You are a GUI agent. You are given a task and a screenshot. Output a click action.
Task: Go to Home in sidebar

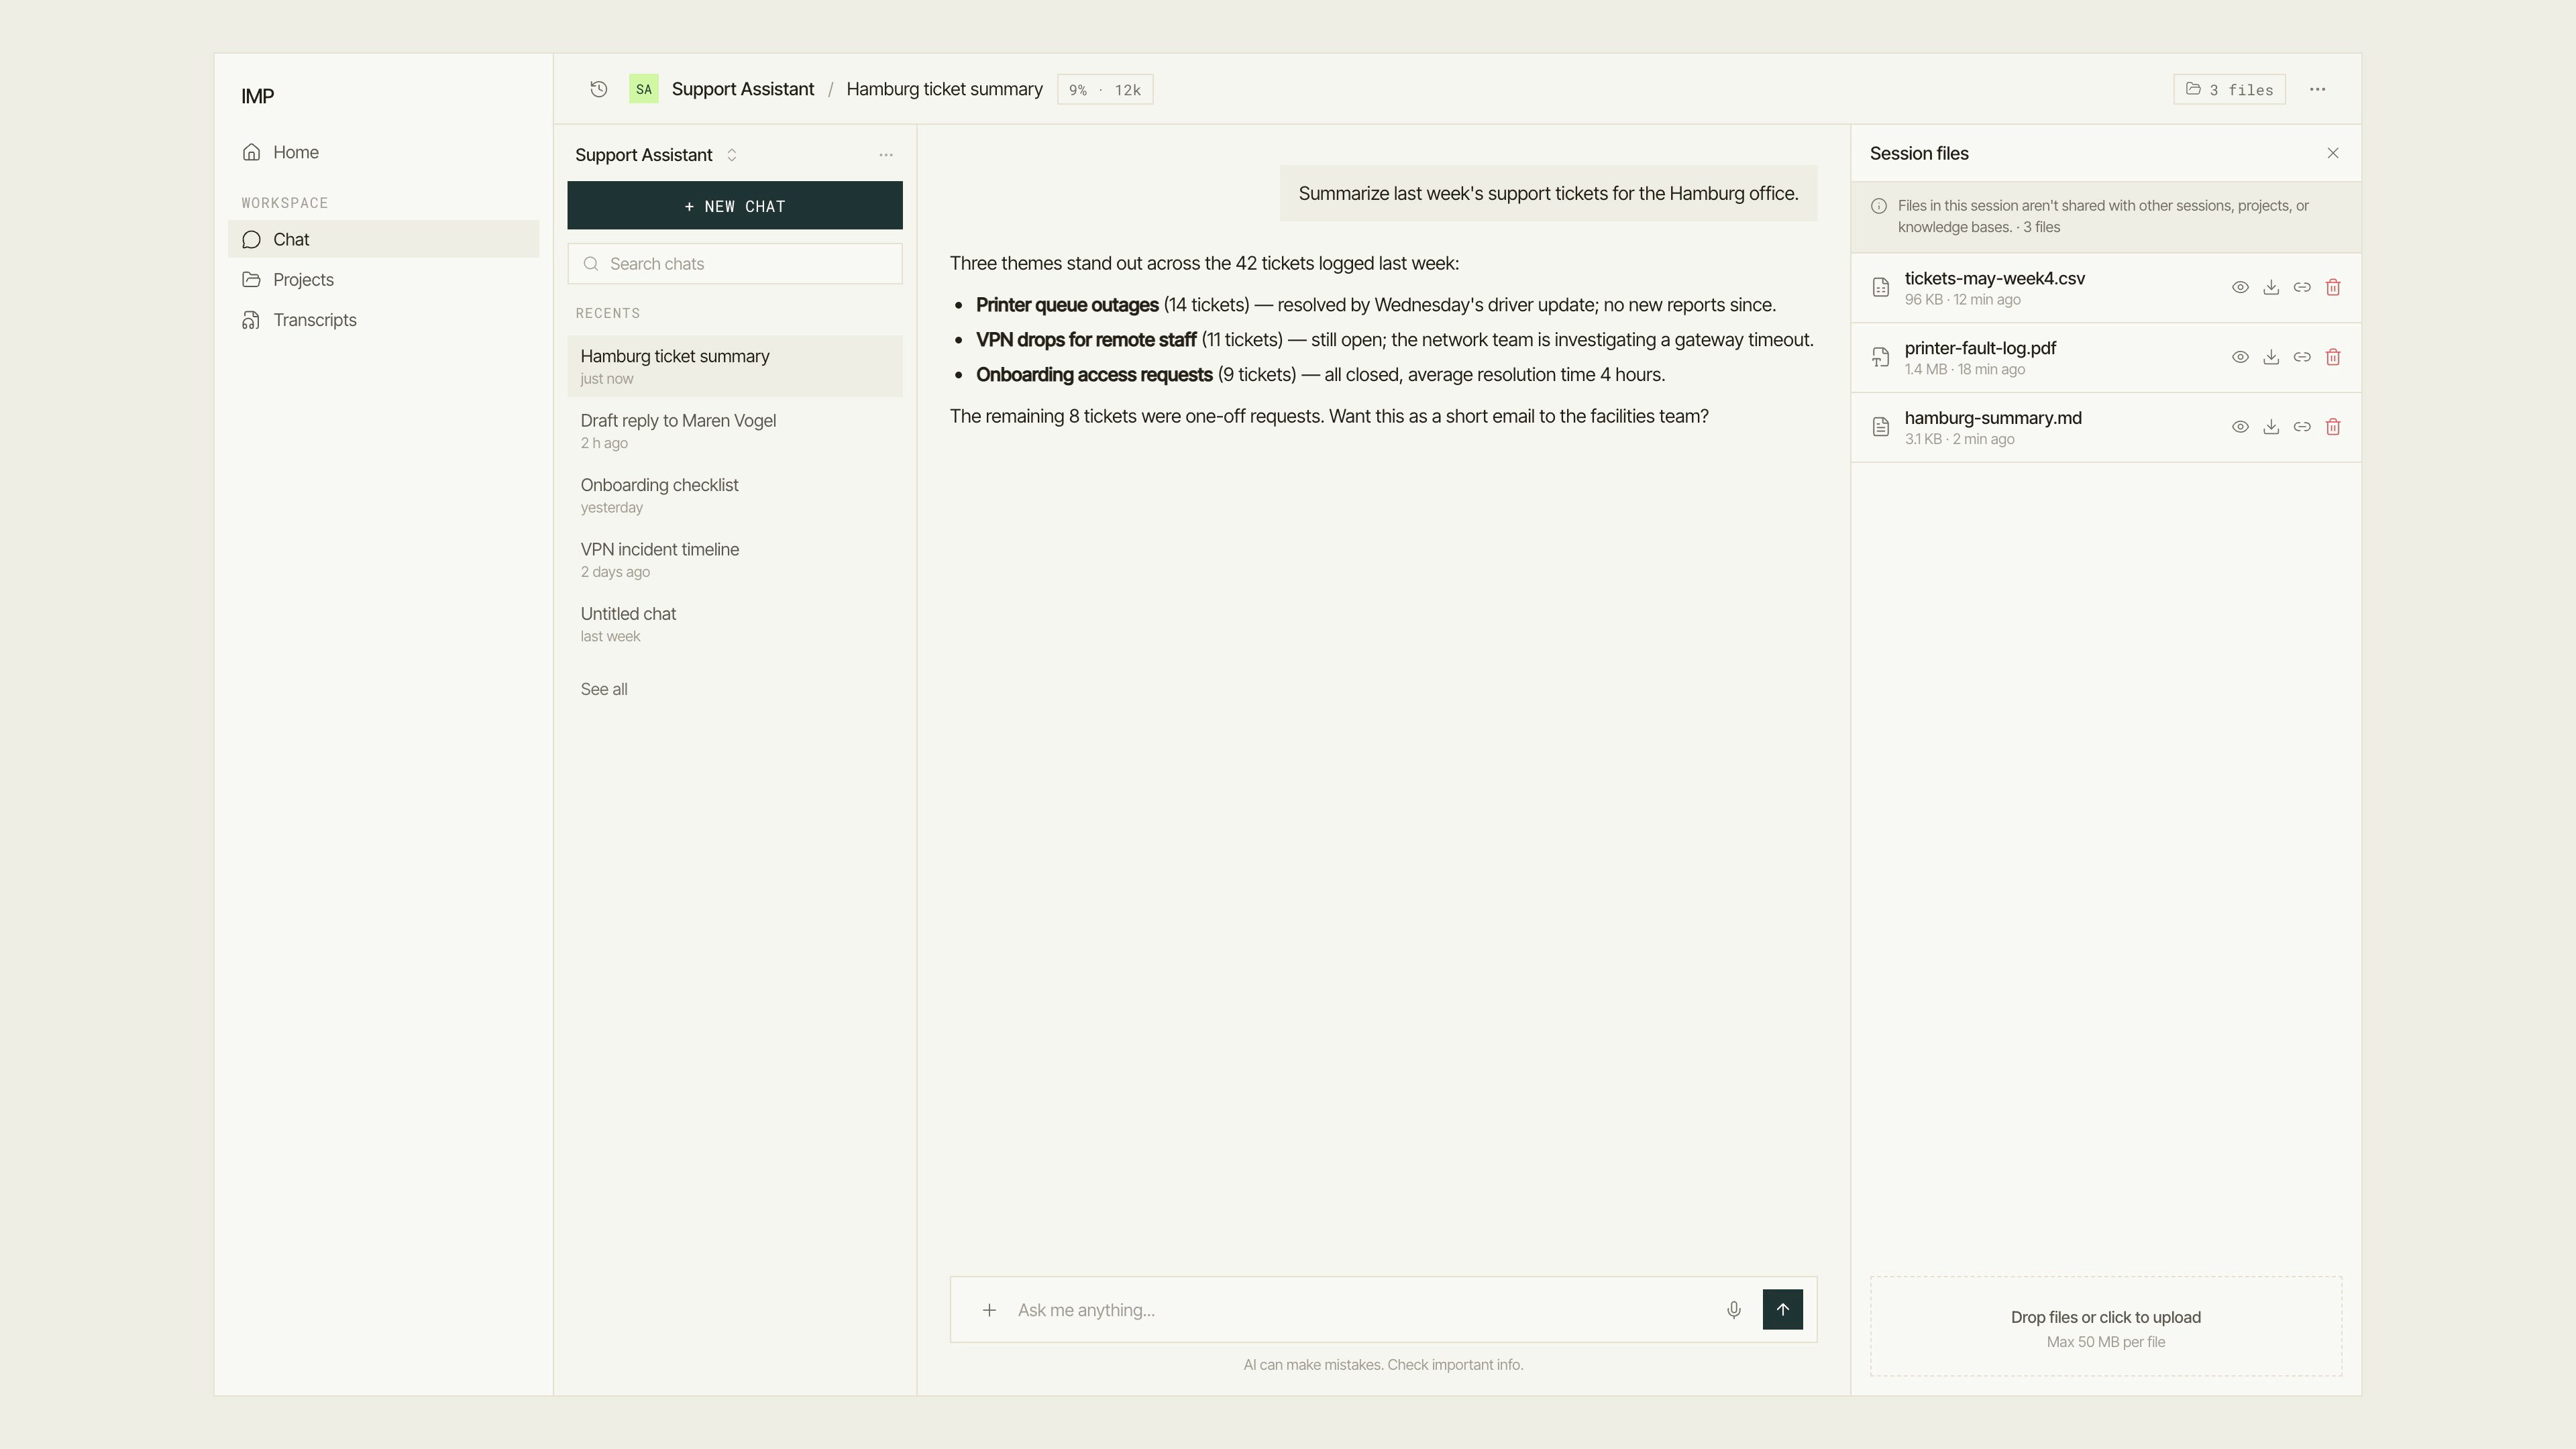coord(383,152)
